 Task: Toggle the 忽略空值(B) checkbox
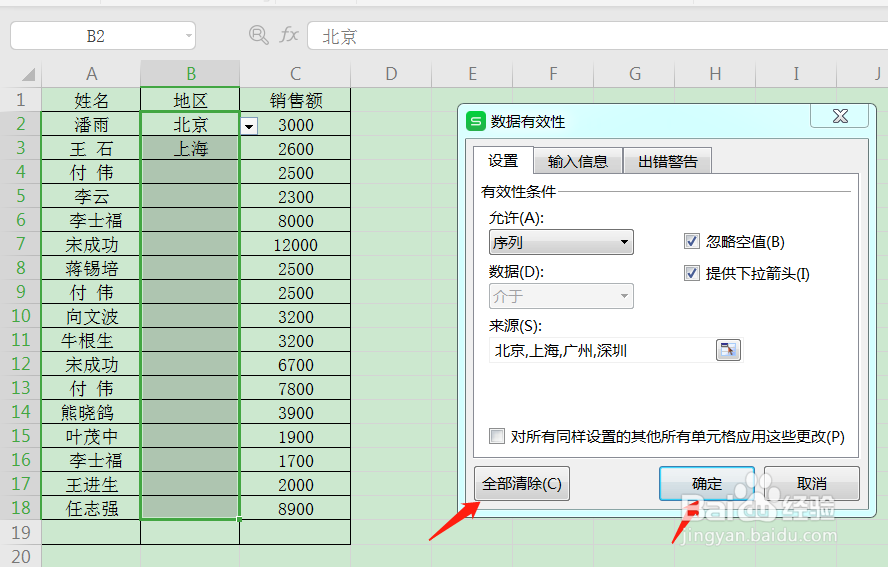691,241
